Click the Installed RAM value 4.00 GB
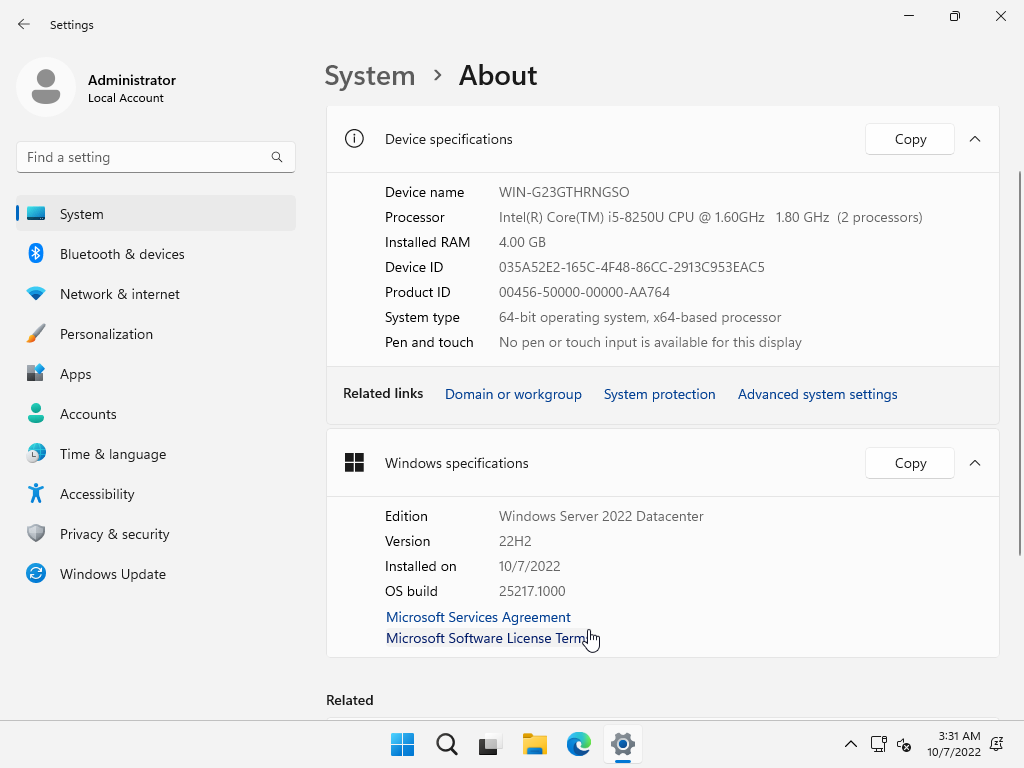 pyautogui.click(x=522, y=242)
